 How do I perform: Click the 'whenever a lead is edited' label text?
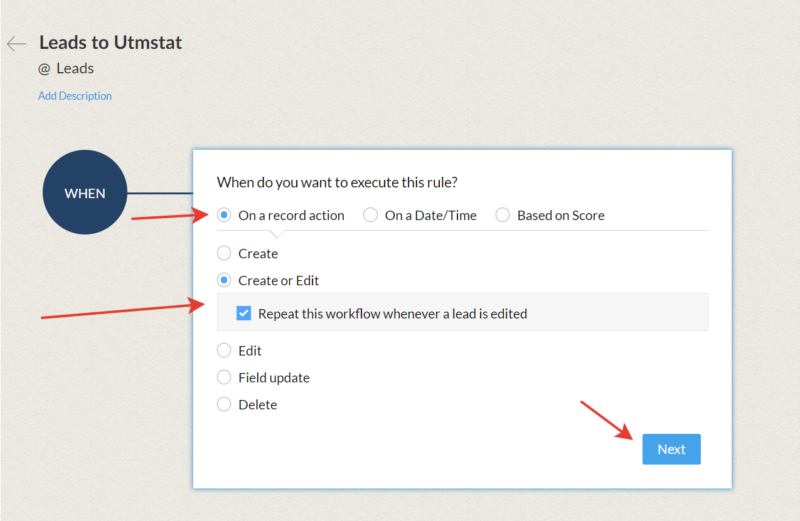(440, 313)
